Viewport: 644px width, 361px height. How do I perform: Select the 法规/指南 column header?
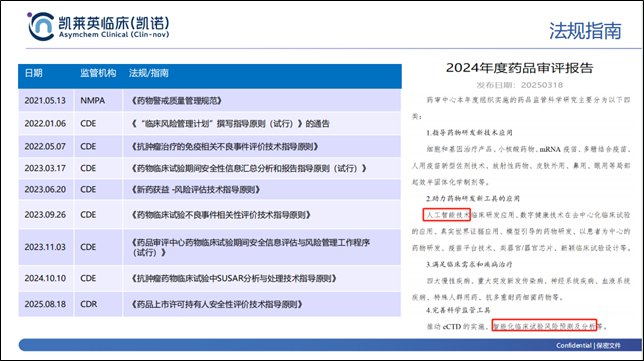(x=148, y=73)
